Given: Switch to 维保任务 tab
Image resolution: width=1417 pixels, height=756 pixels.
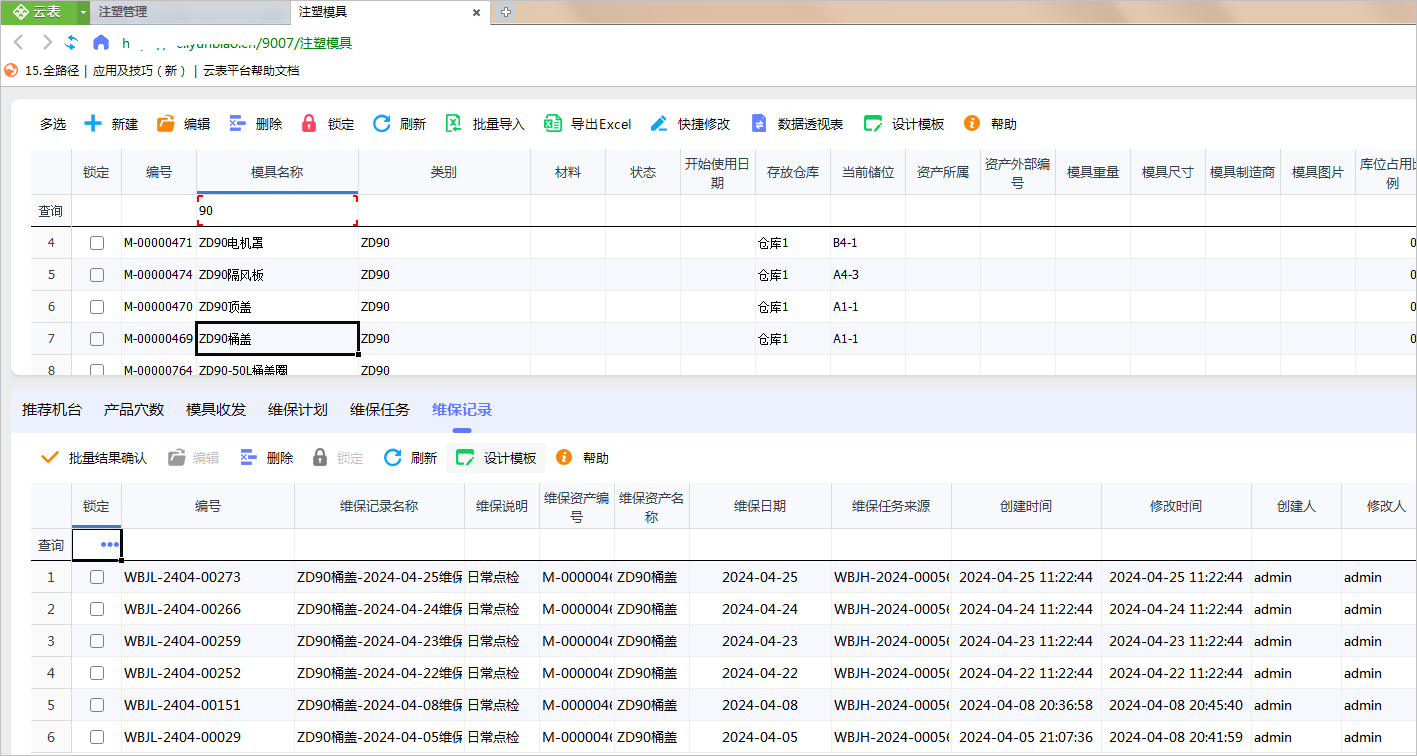Looking at the screenshot, I should click(x=378, y=410).
